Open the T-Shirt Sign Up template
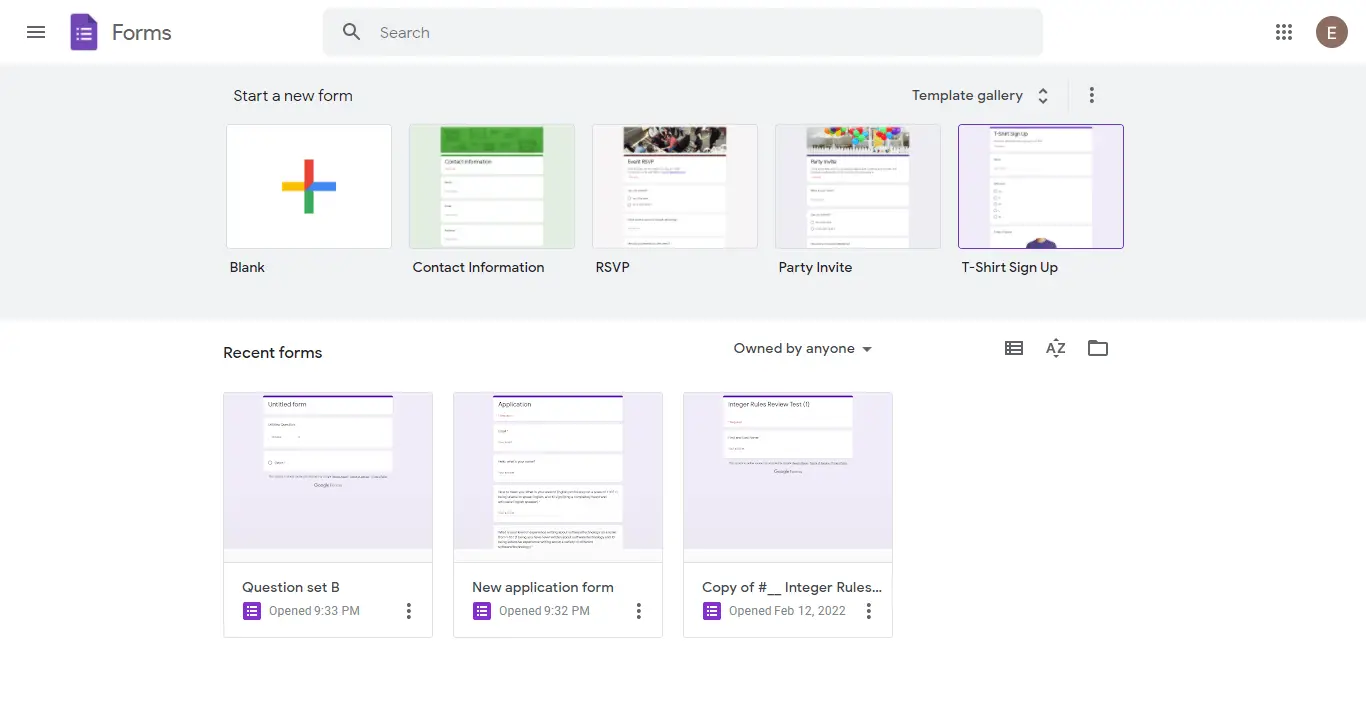 point(1041,186)
